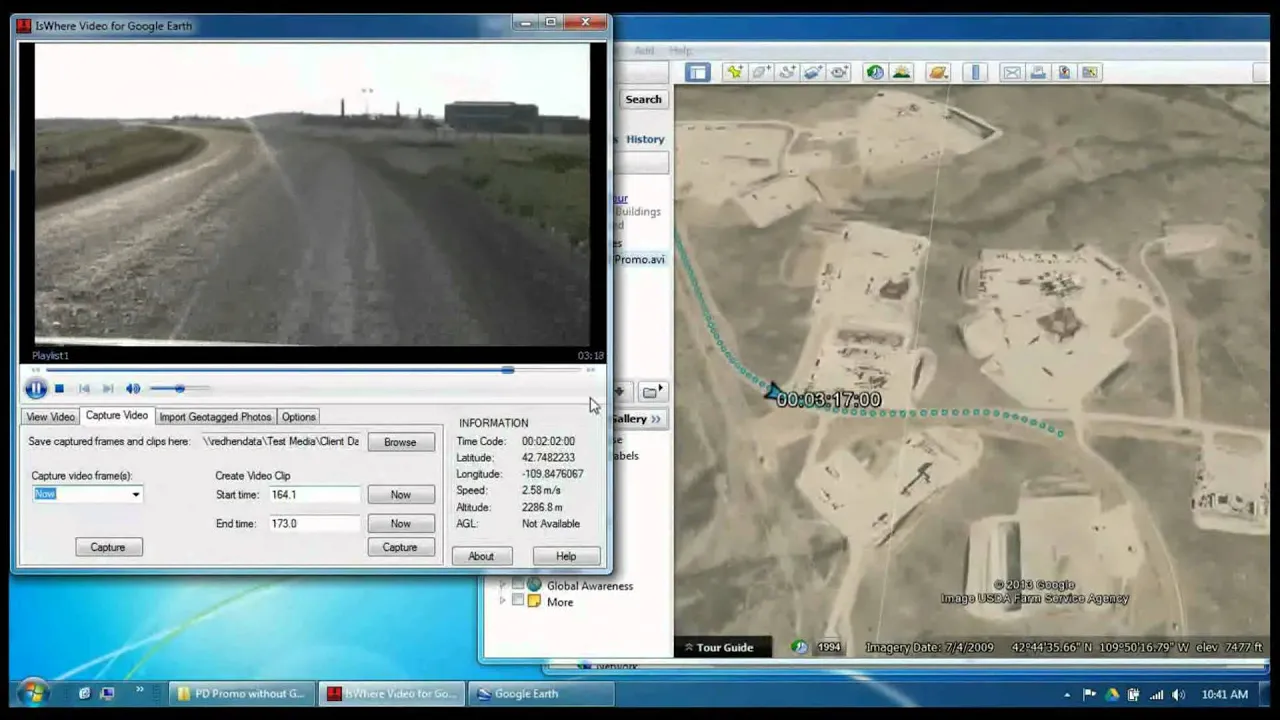Set end time with its Now button
This screenshot has width=1280, height=720.
(400, 523)
